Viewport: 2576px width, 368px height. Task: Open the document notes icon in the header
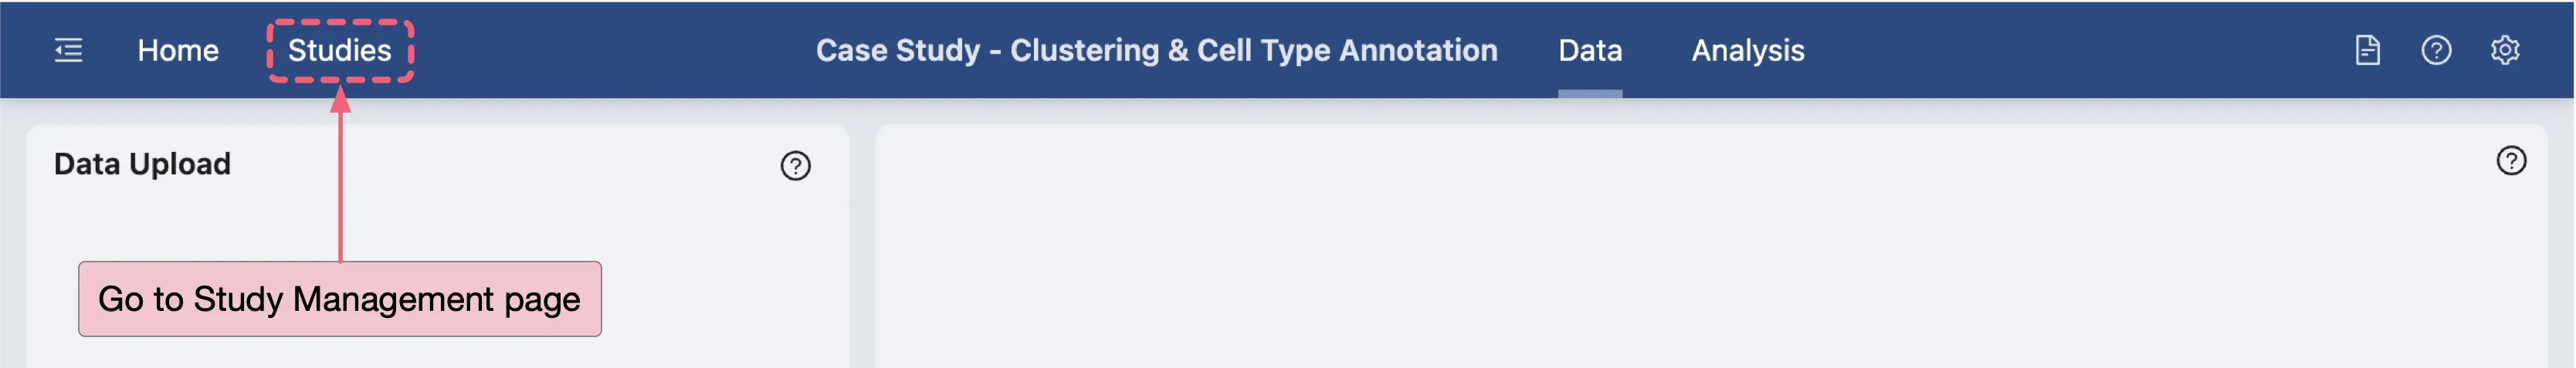(x=2367, y=50)
